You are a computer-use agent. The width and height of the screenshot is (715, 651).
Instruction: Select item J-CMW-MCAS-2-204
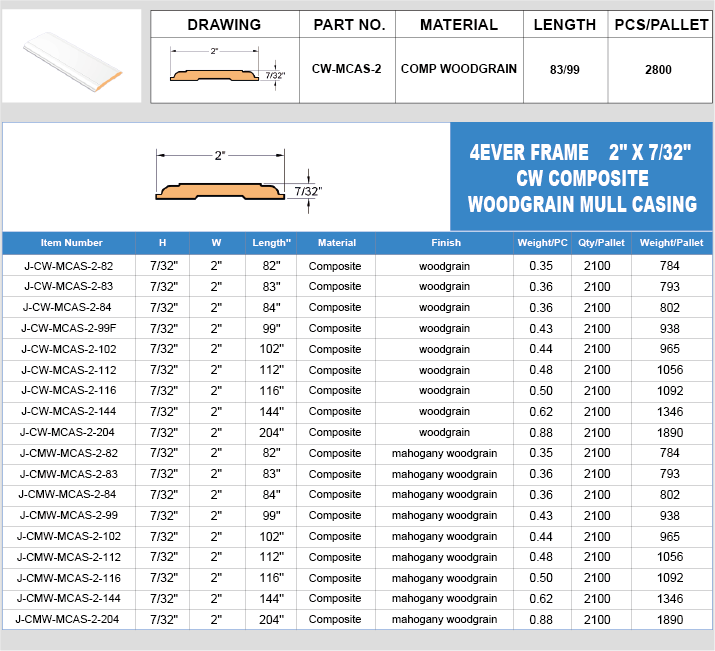pos(67,619)
